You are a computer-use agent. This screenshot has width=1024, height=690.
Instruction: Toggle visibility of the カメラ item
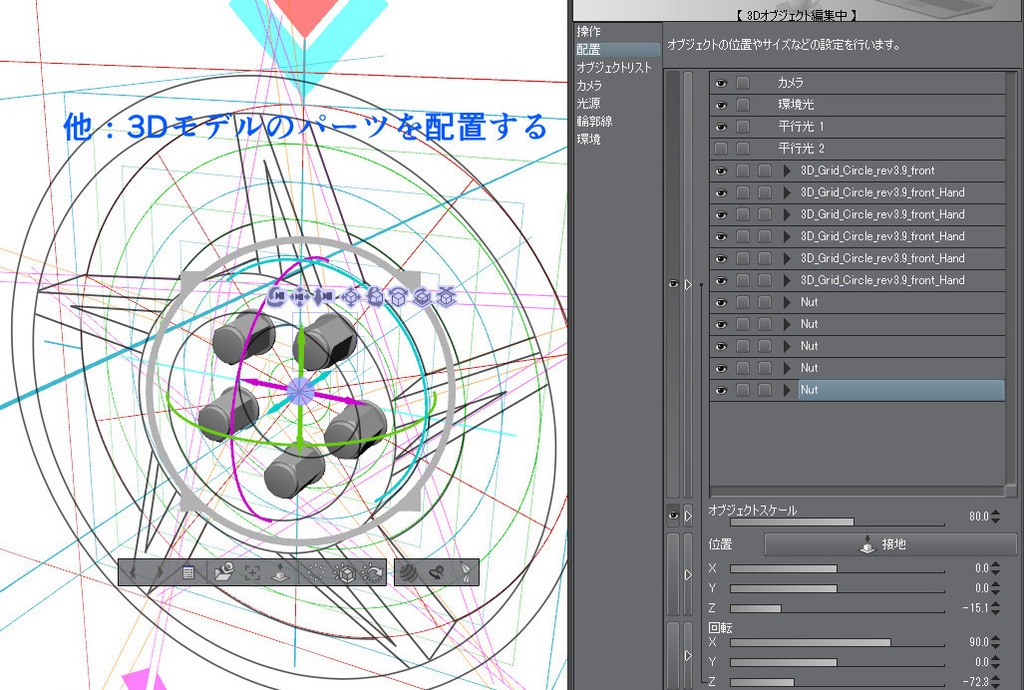721,82
